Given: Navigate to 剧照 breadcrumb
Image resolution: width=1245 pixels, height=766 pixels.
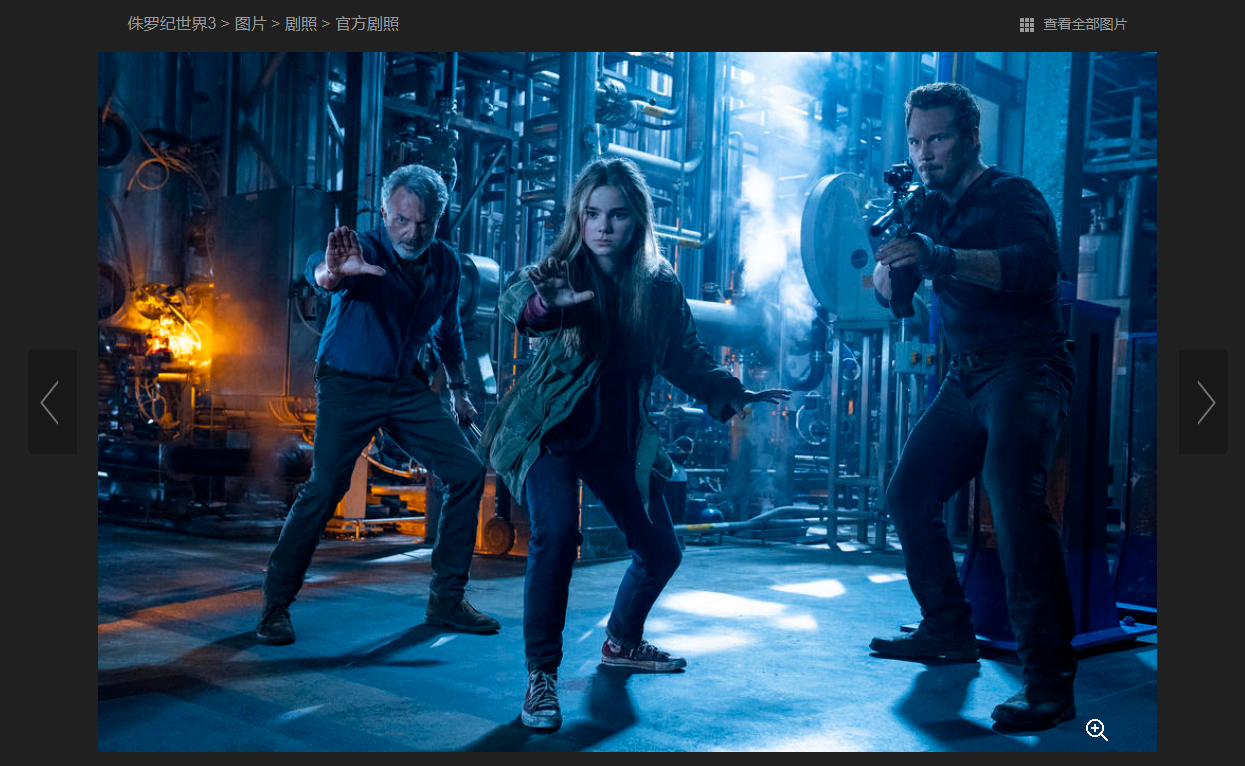Looking at the screenshot, I should [301, 24].
